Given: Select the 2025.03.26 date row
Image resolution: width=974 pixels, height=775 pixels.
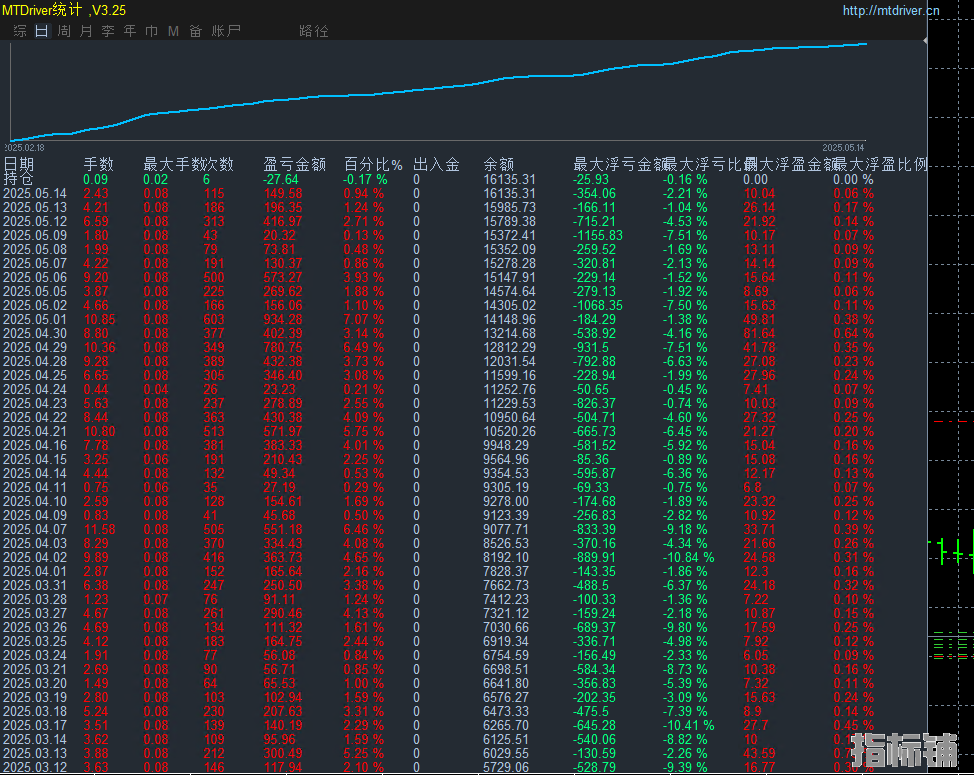Looking at the screenshot, I should pos(35,627).
